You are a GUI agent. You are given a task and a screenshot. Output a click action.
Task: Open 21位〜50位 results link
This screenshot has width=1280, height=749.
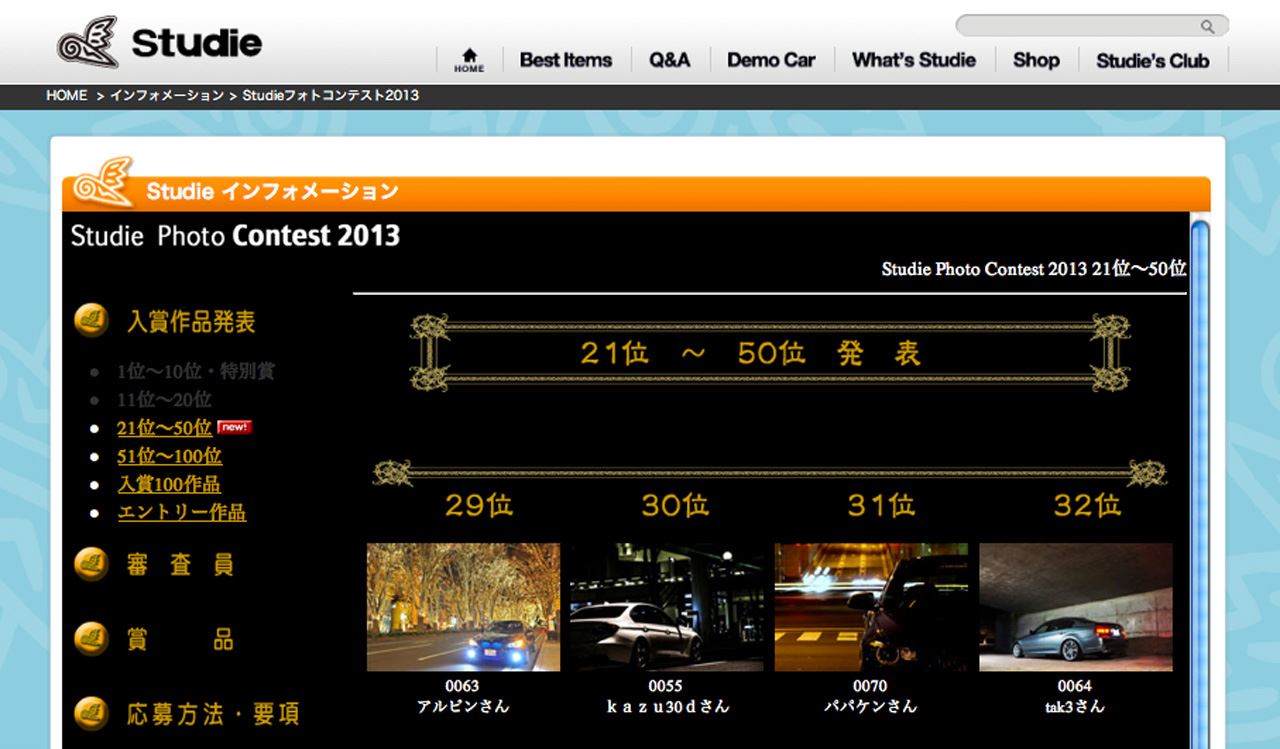tap(164, 428)
